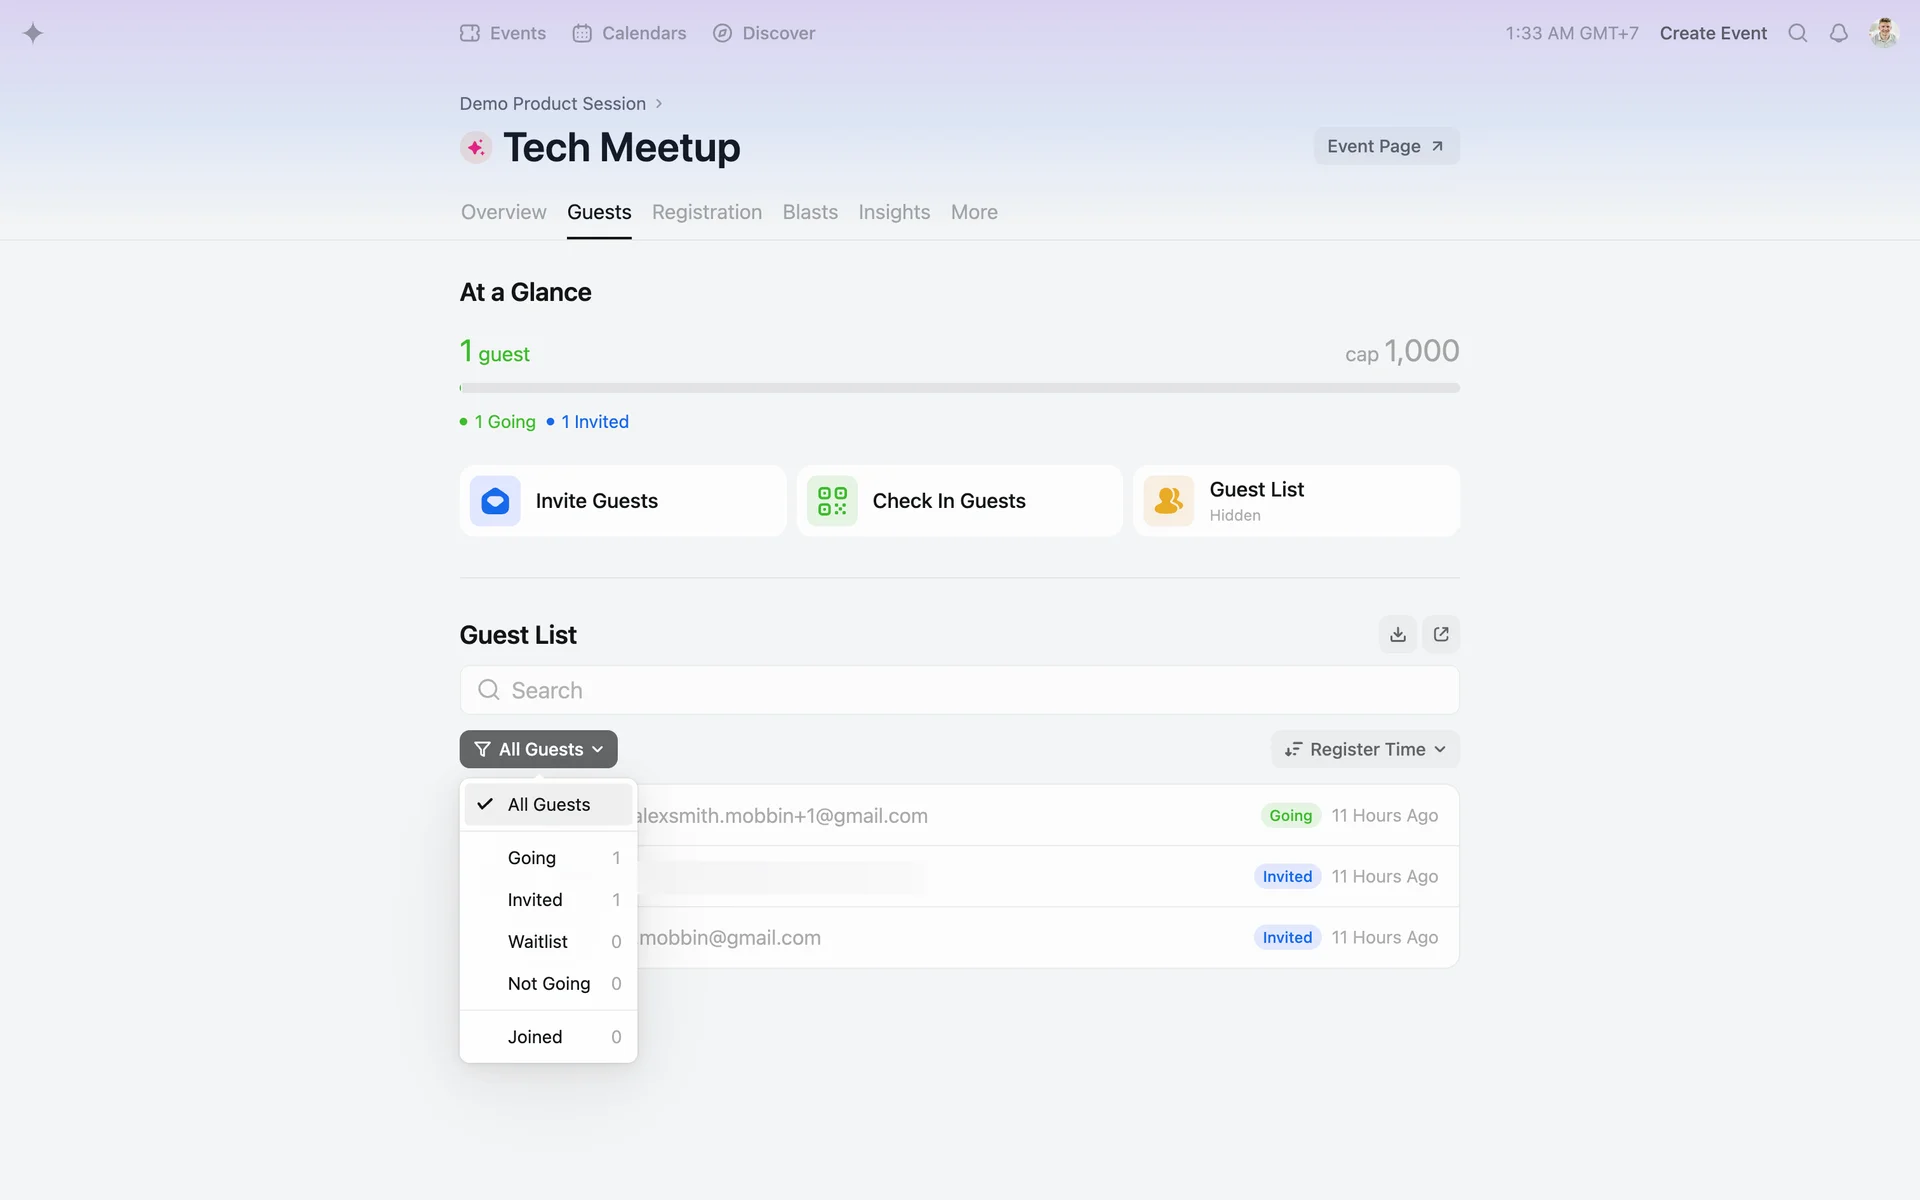Switch to the Registration tab
This screenshot has height=1200, width=1920.
tap(706, 212)
